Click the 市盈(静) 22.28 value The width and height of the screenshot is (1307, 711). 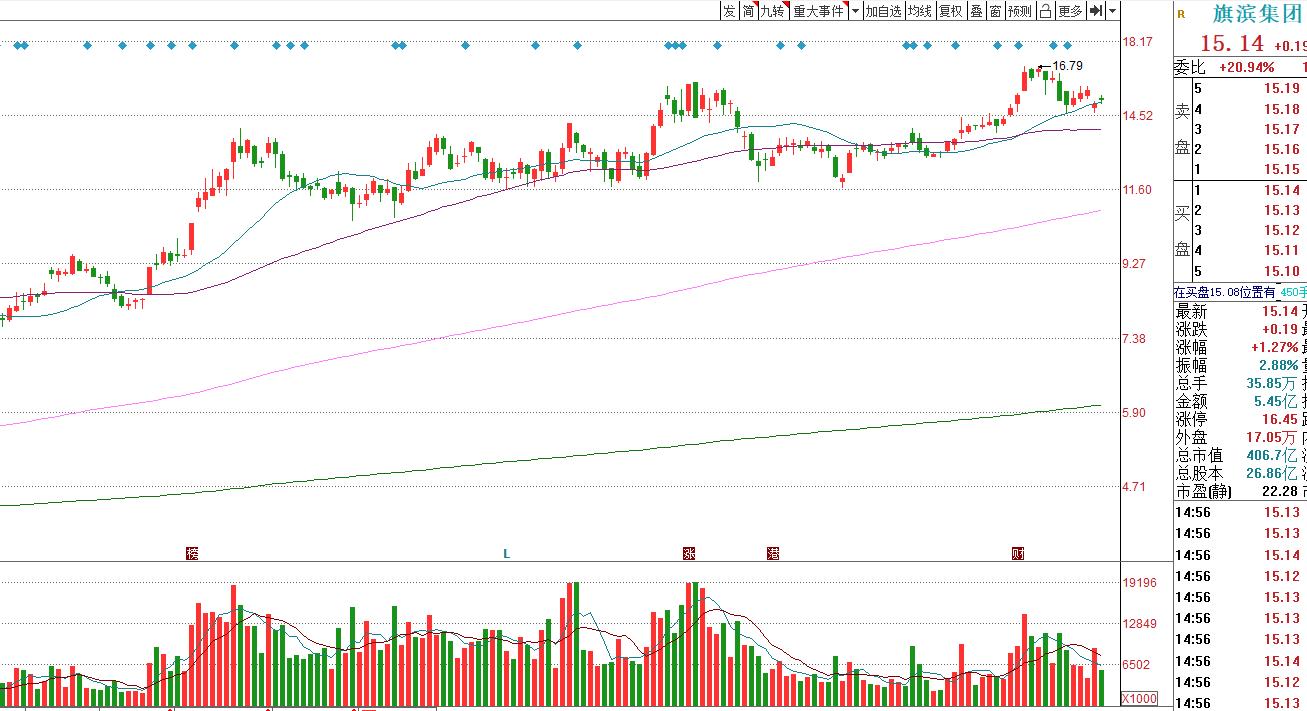(1281, 491)
